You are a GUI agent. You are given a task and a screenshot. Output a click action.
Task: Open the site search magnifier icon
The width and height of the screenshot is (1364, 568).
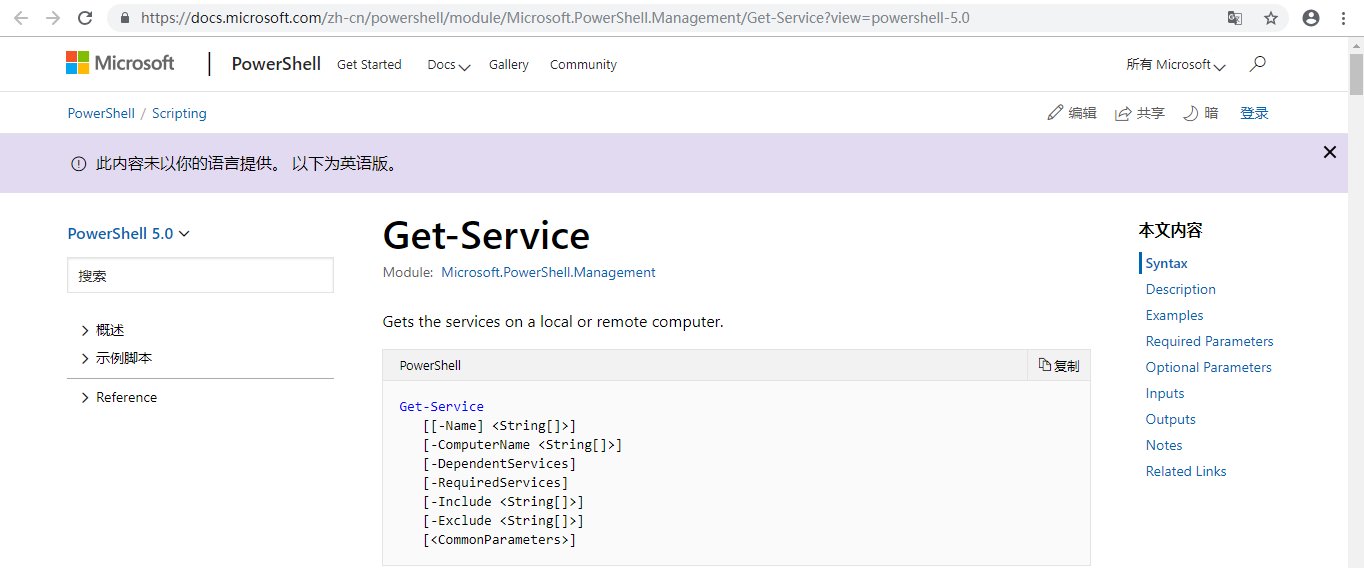click(x=1258, y=64)
